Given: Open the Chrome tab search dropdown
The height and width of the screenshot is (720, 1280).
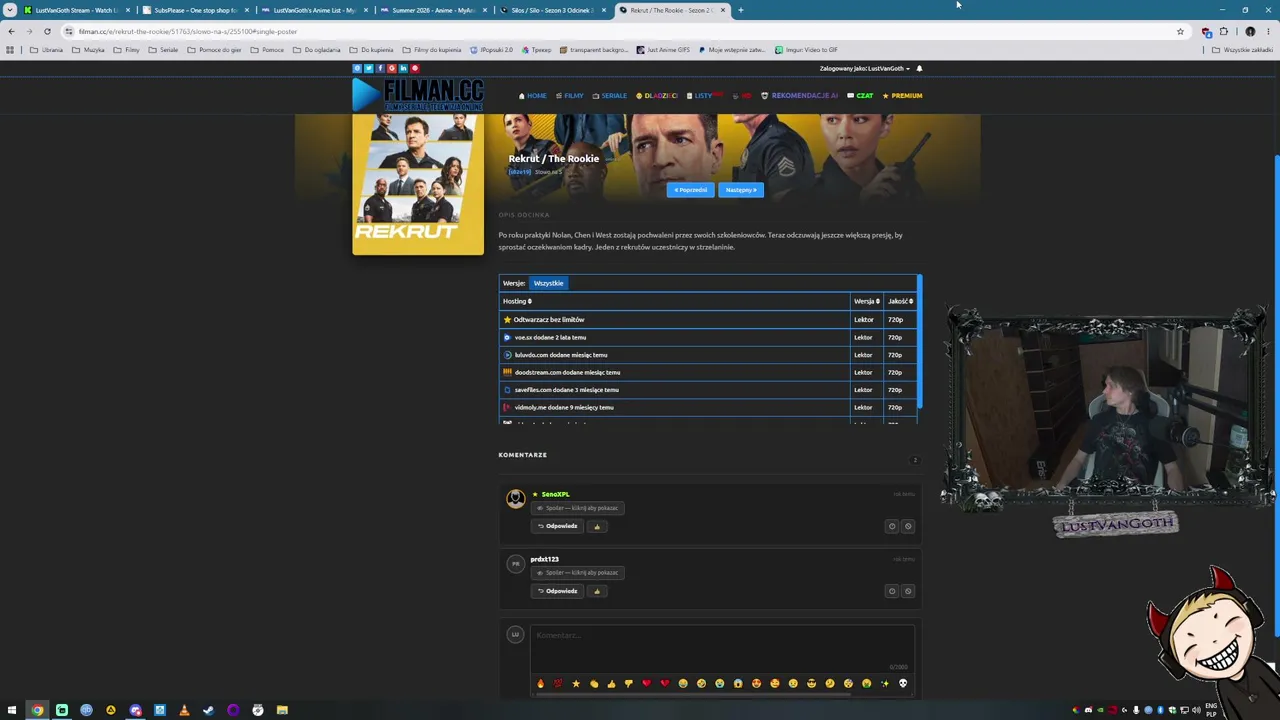Looking at the screenshot, I should point(10,10).
